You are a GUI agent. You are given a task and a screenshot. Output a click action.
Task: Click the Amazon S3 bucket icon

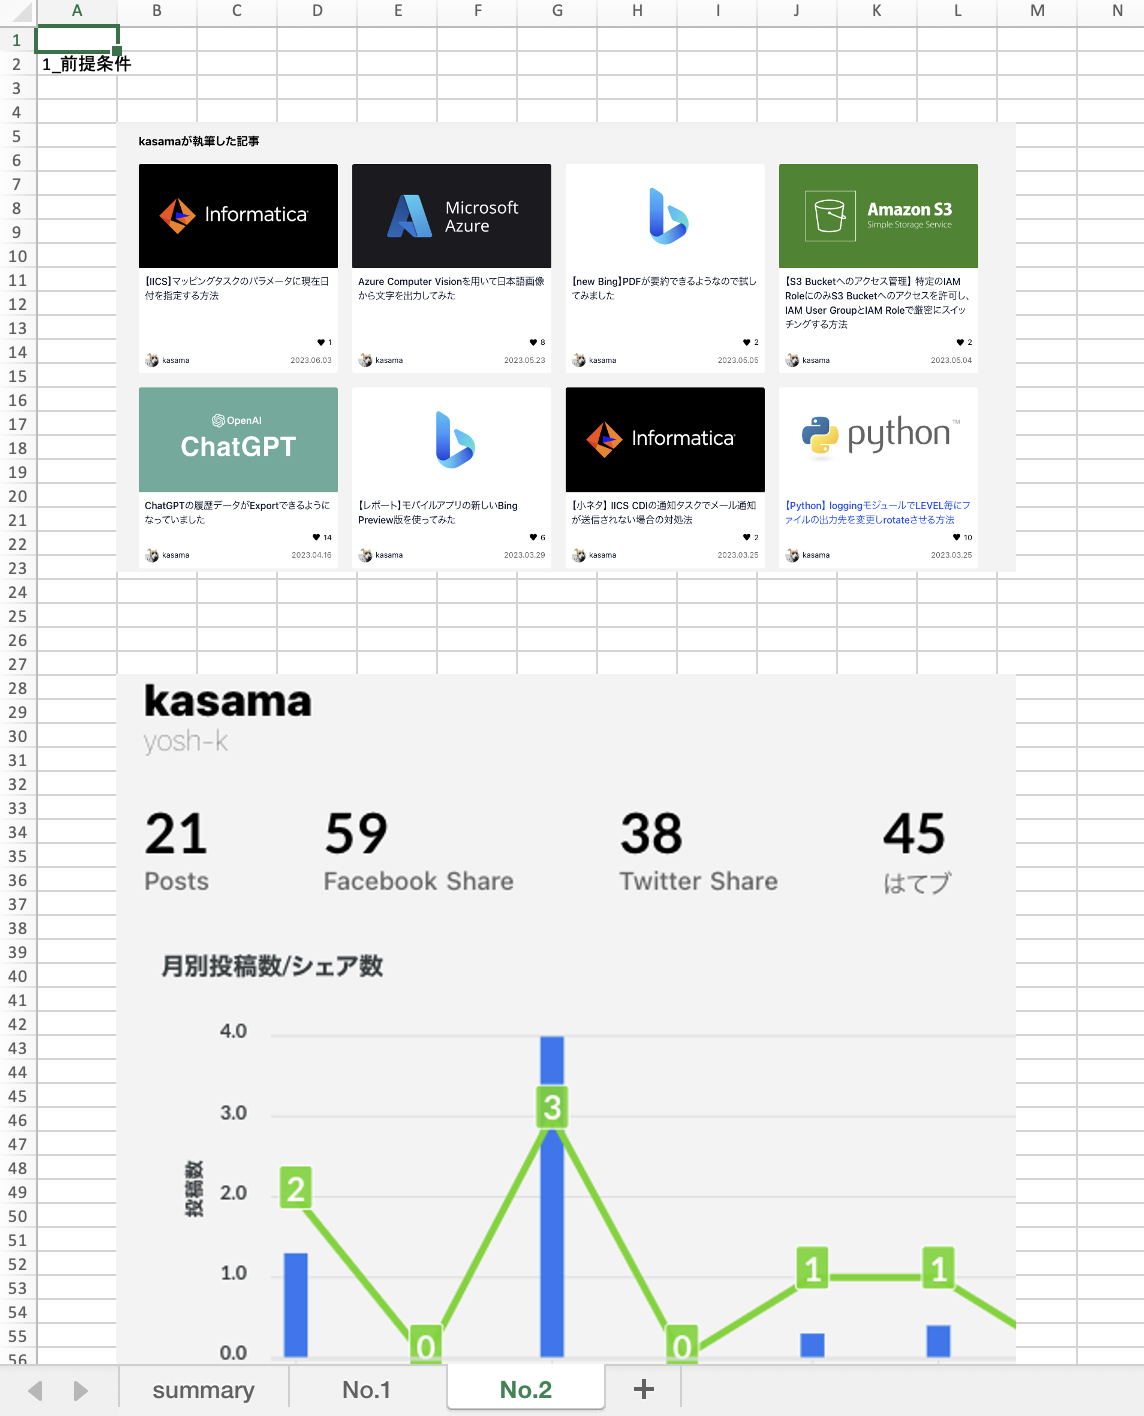point(830,216)
